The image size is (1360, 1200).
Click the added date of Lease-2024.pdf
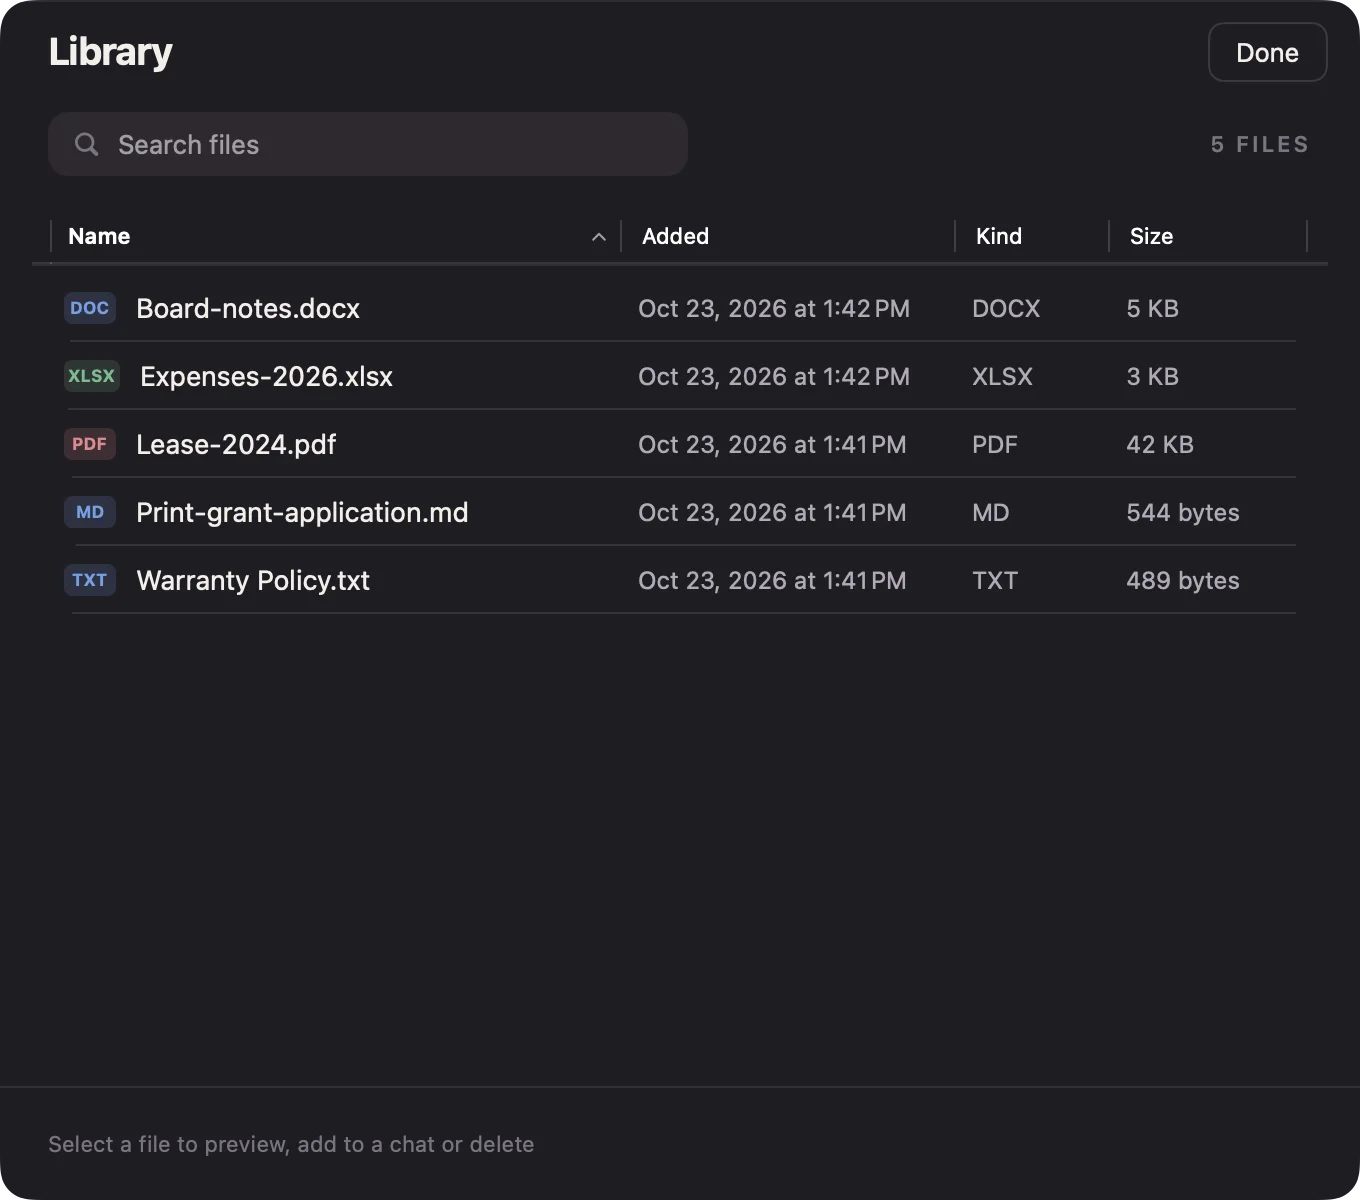[772, 444]
